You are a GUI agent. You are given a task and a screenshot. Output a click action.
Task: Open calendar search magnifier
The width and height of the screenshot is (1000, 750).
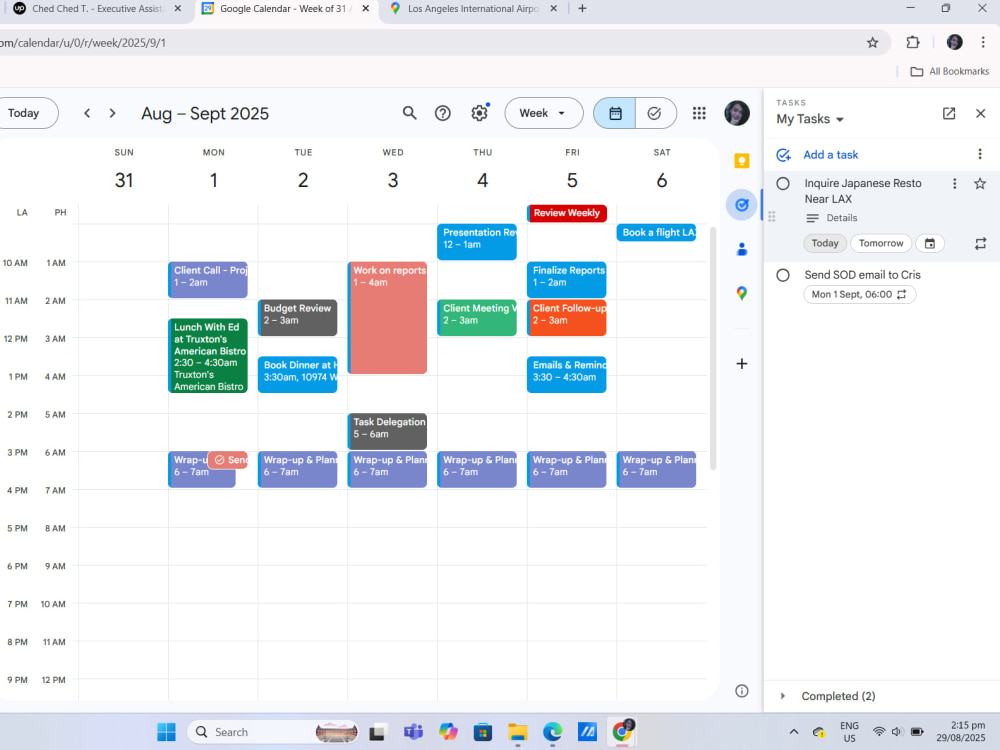(409, 114)
